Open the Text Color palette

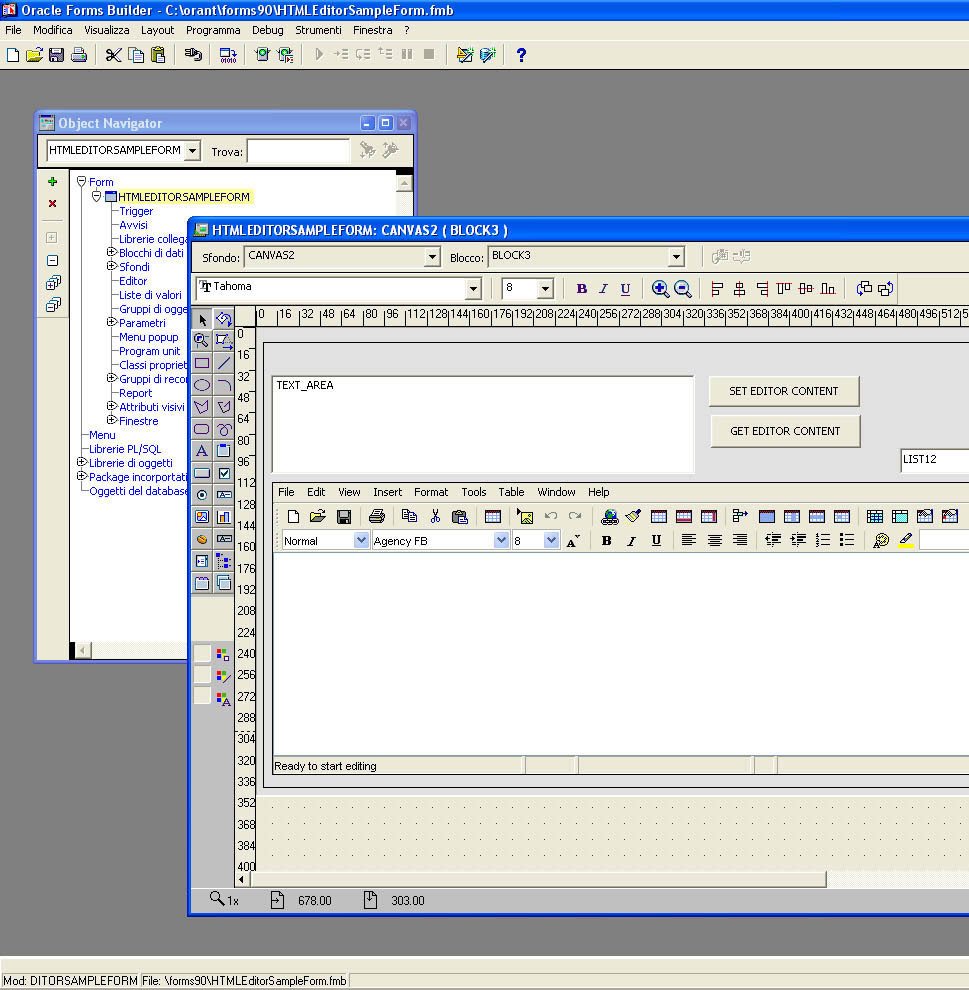coord(223,698)
